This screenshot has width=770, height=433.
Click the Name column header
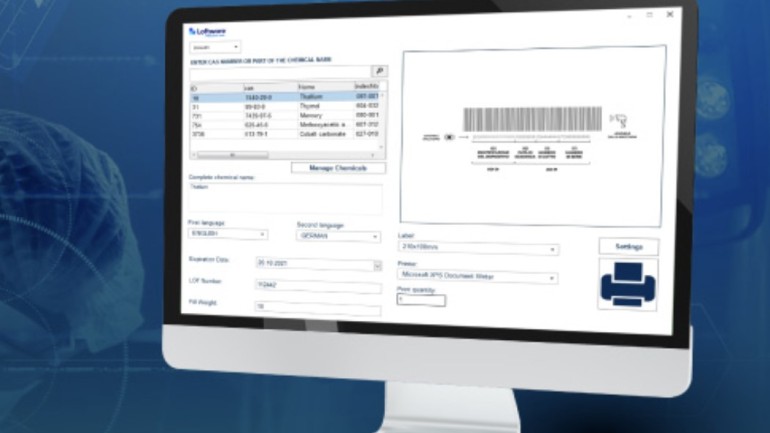coord(326,87)
